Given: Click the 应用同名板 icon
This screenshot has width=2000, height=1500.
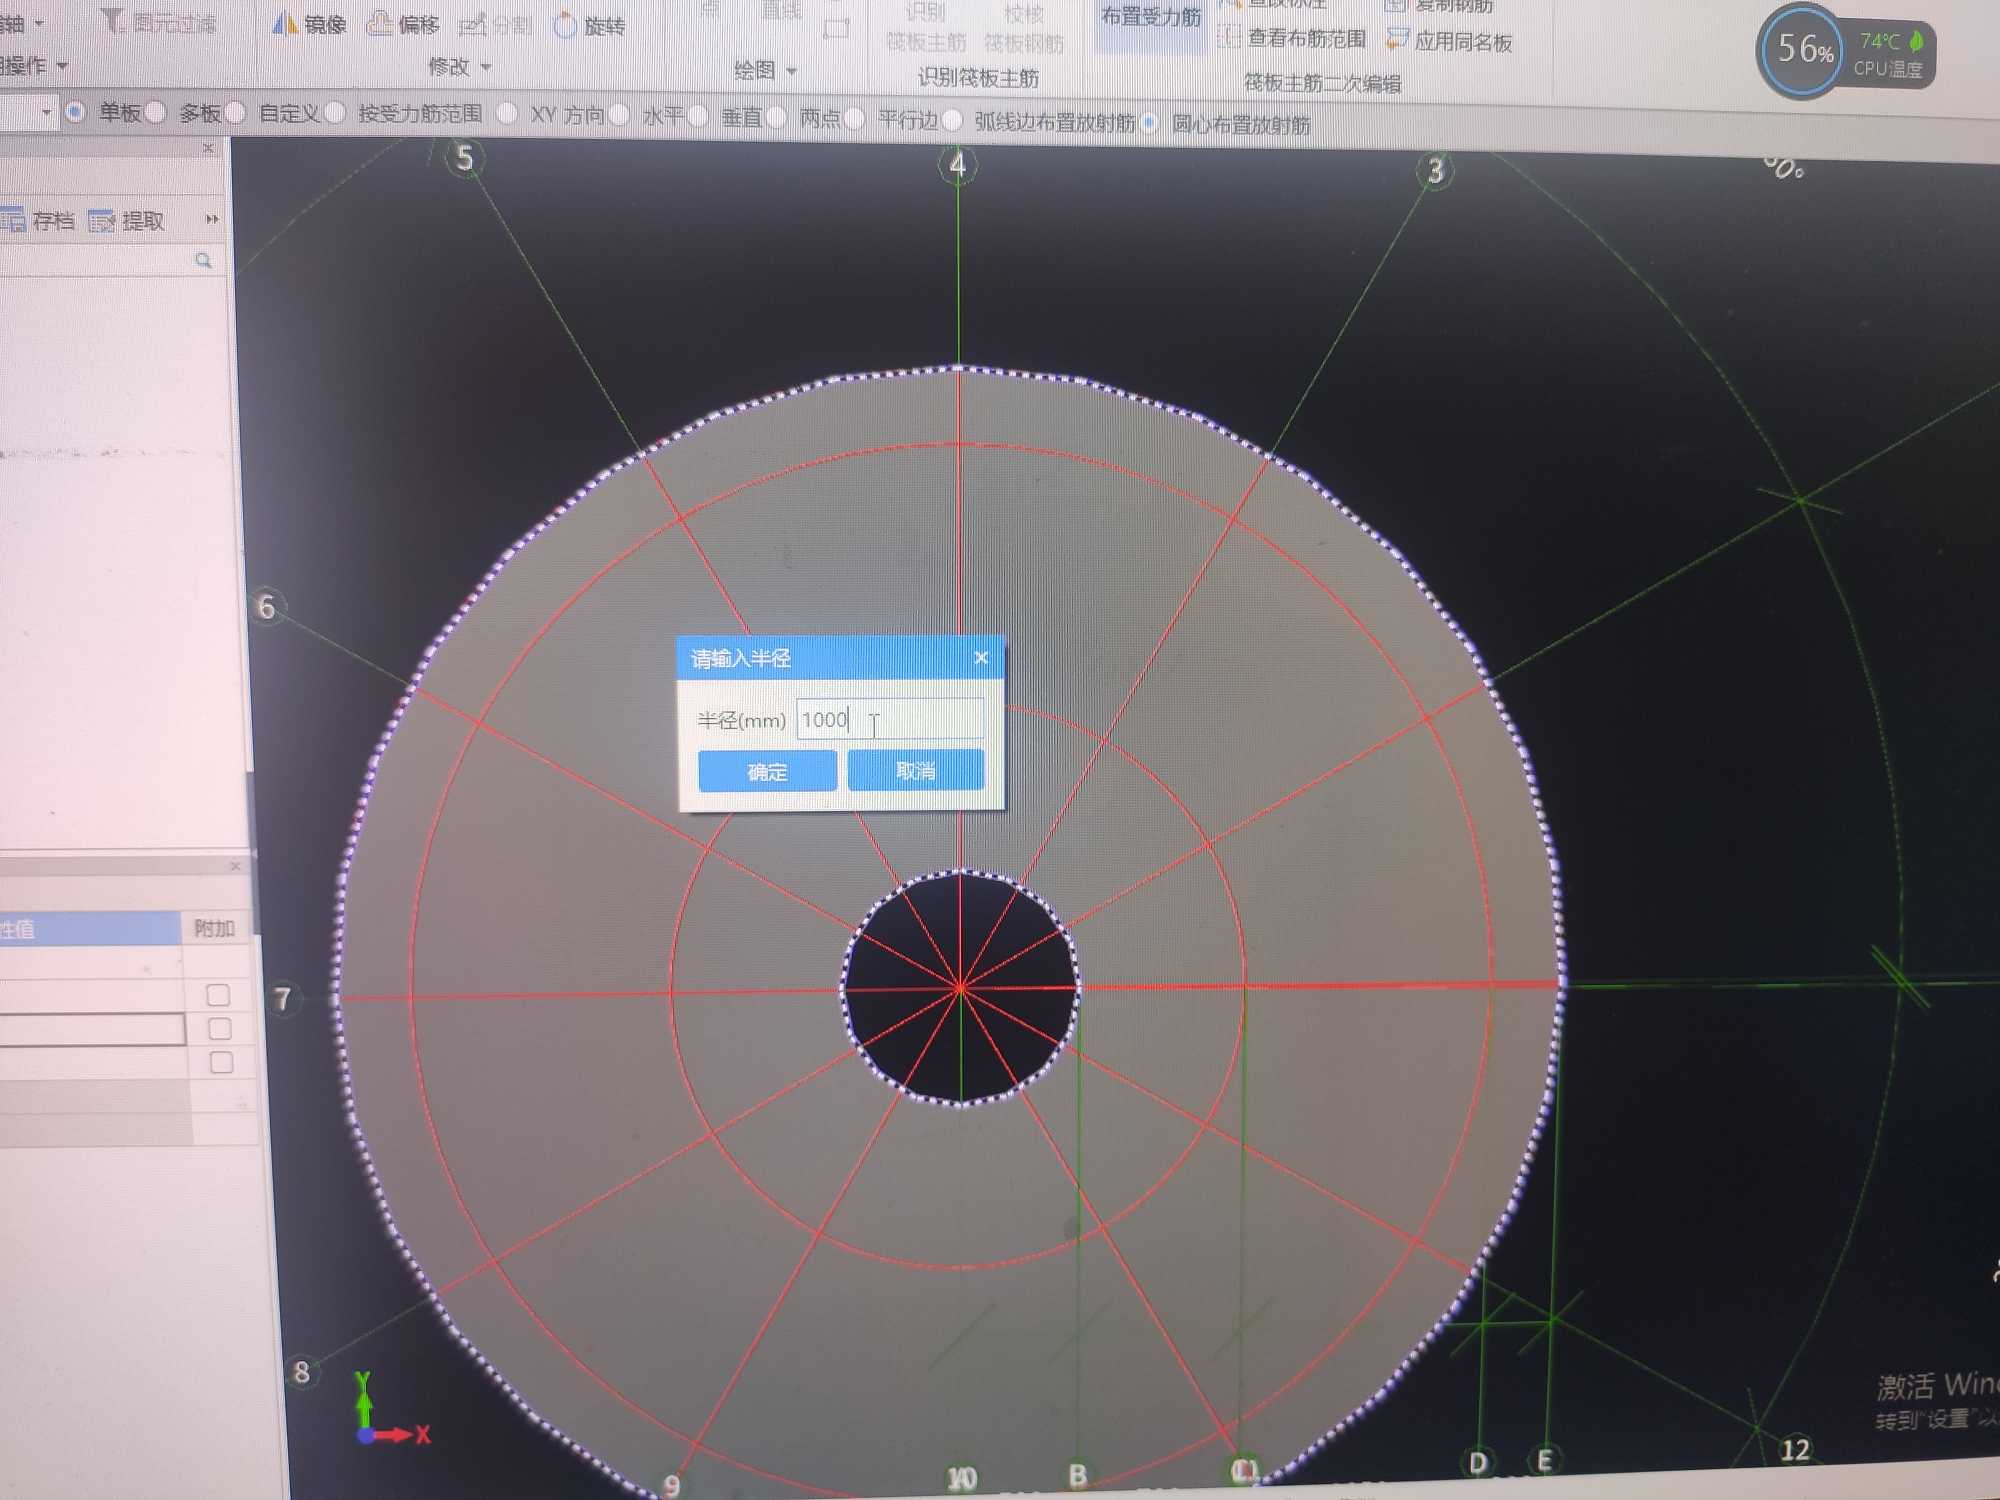Looking at the screenshot, I should [x=1397, y=40].
